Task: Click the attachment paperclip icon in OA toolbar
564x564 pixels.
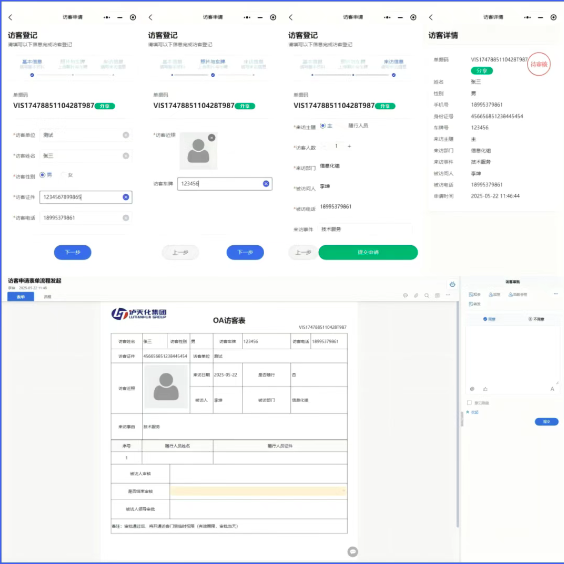Action: [416, 295]
